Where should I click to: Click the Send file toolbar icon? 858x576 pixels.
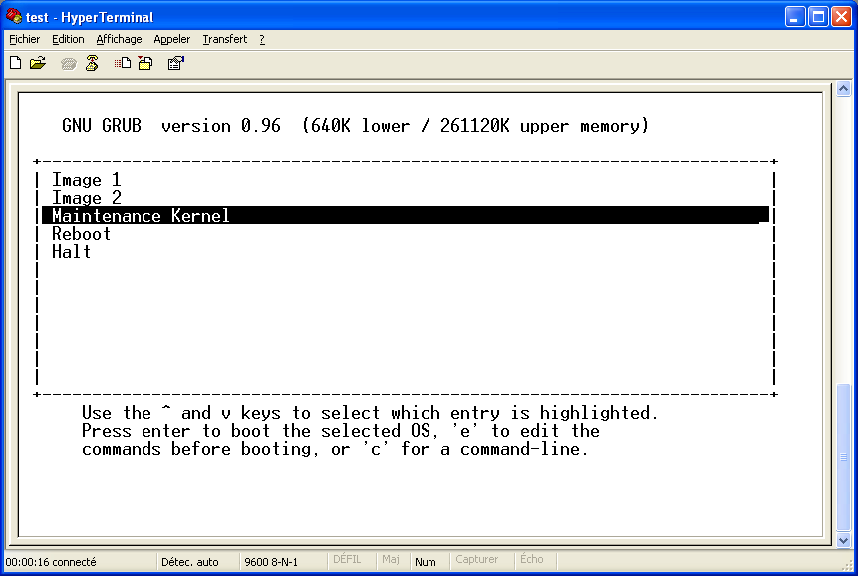(123, 63)
